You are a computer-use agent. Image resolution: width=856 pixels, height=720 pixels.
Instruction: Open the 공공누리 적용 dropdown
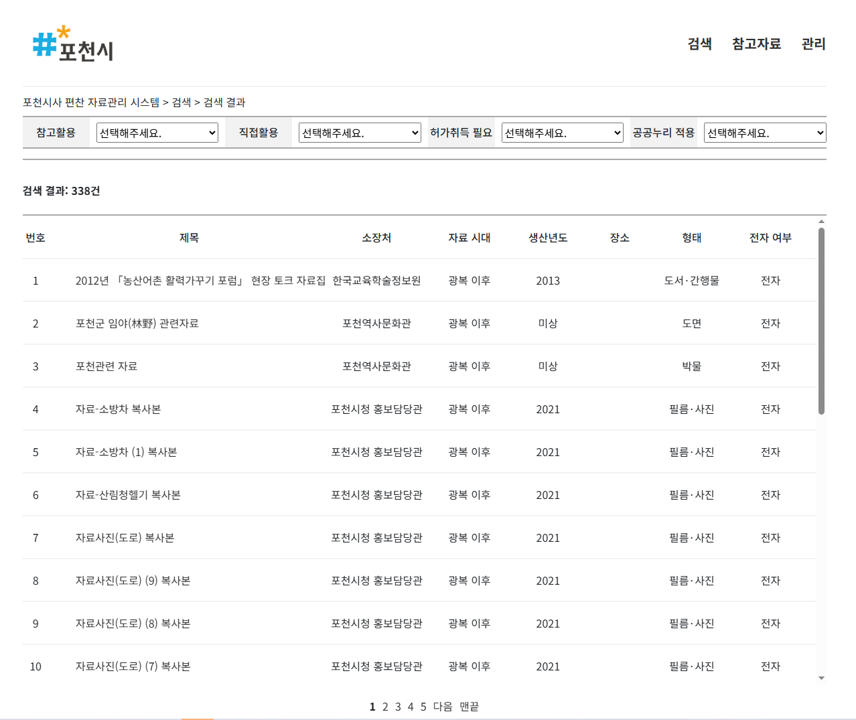(765, 131)
